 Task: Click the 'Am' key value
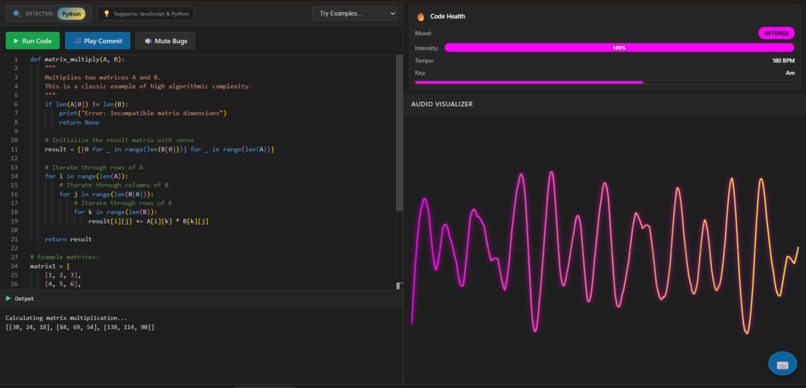tap(790, 73)
